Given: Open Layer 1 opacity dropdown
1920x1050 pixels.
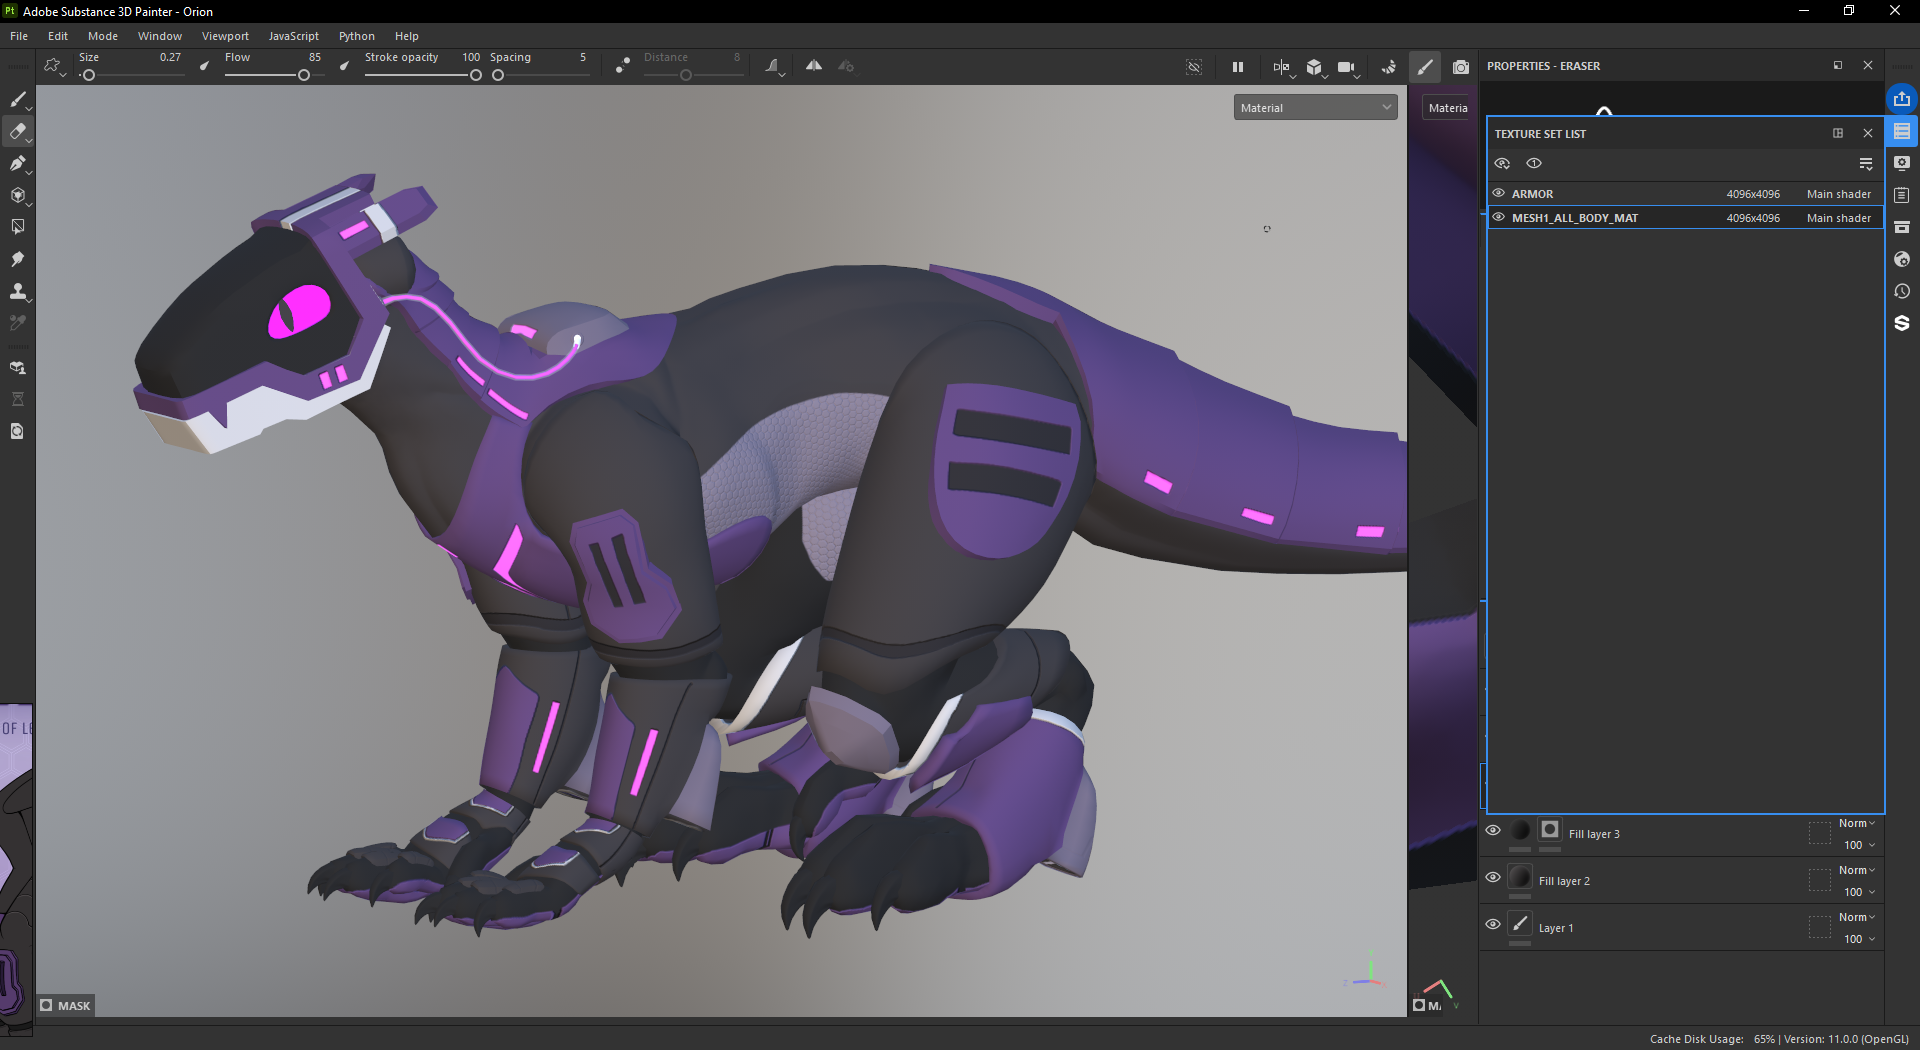Looking at the screenshot, I should coord(1860,939).
